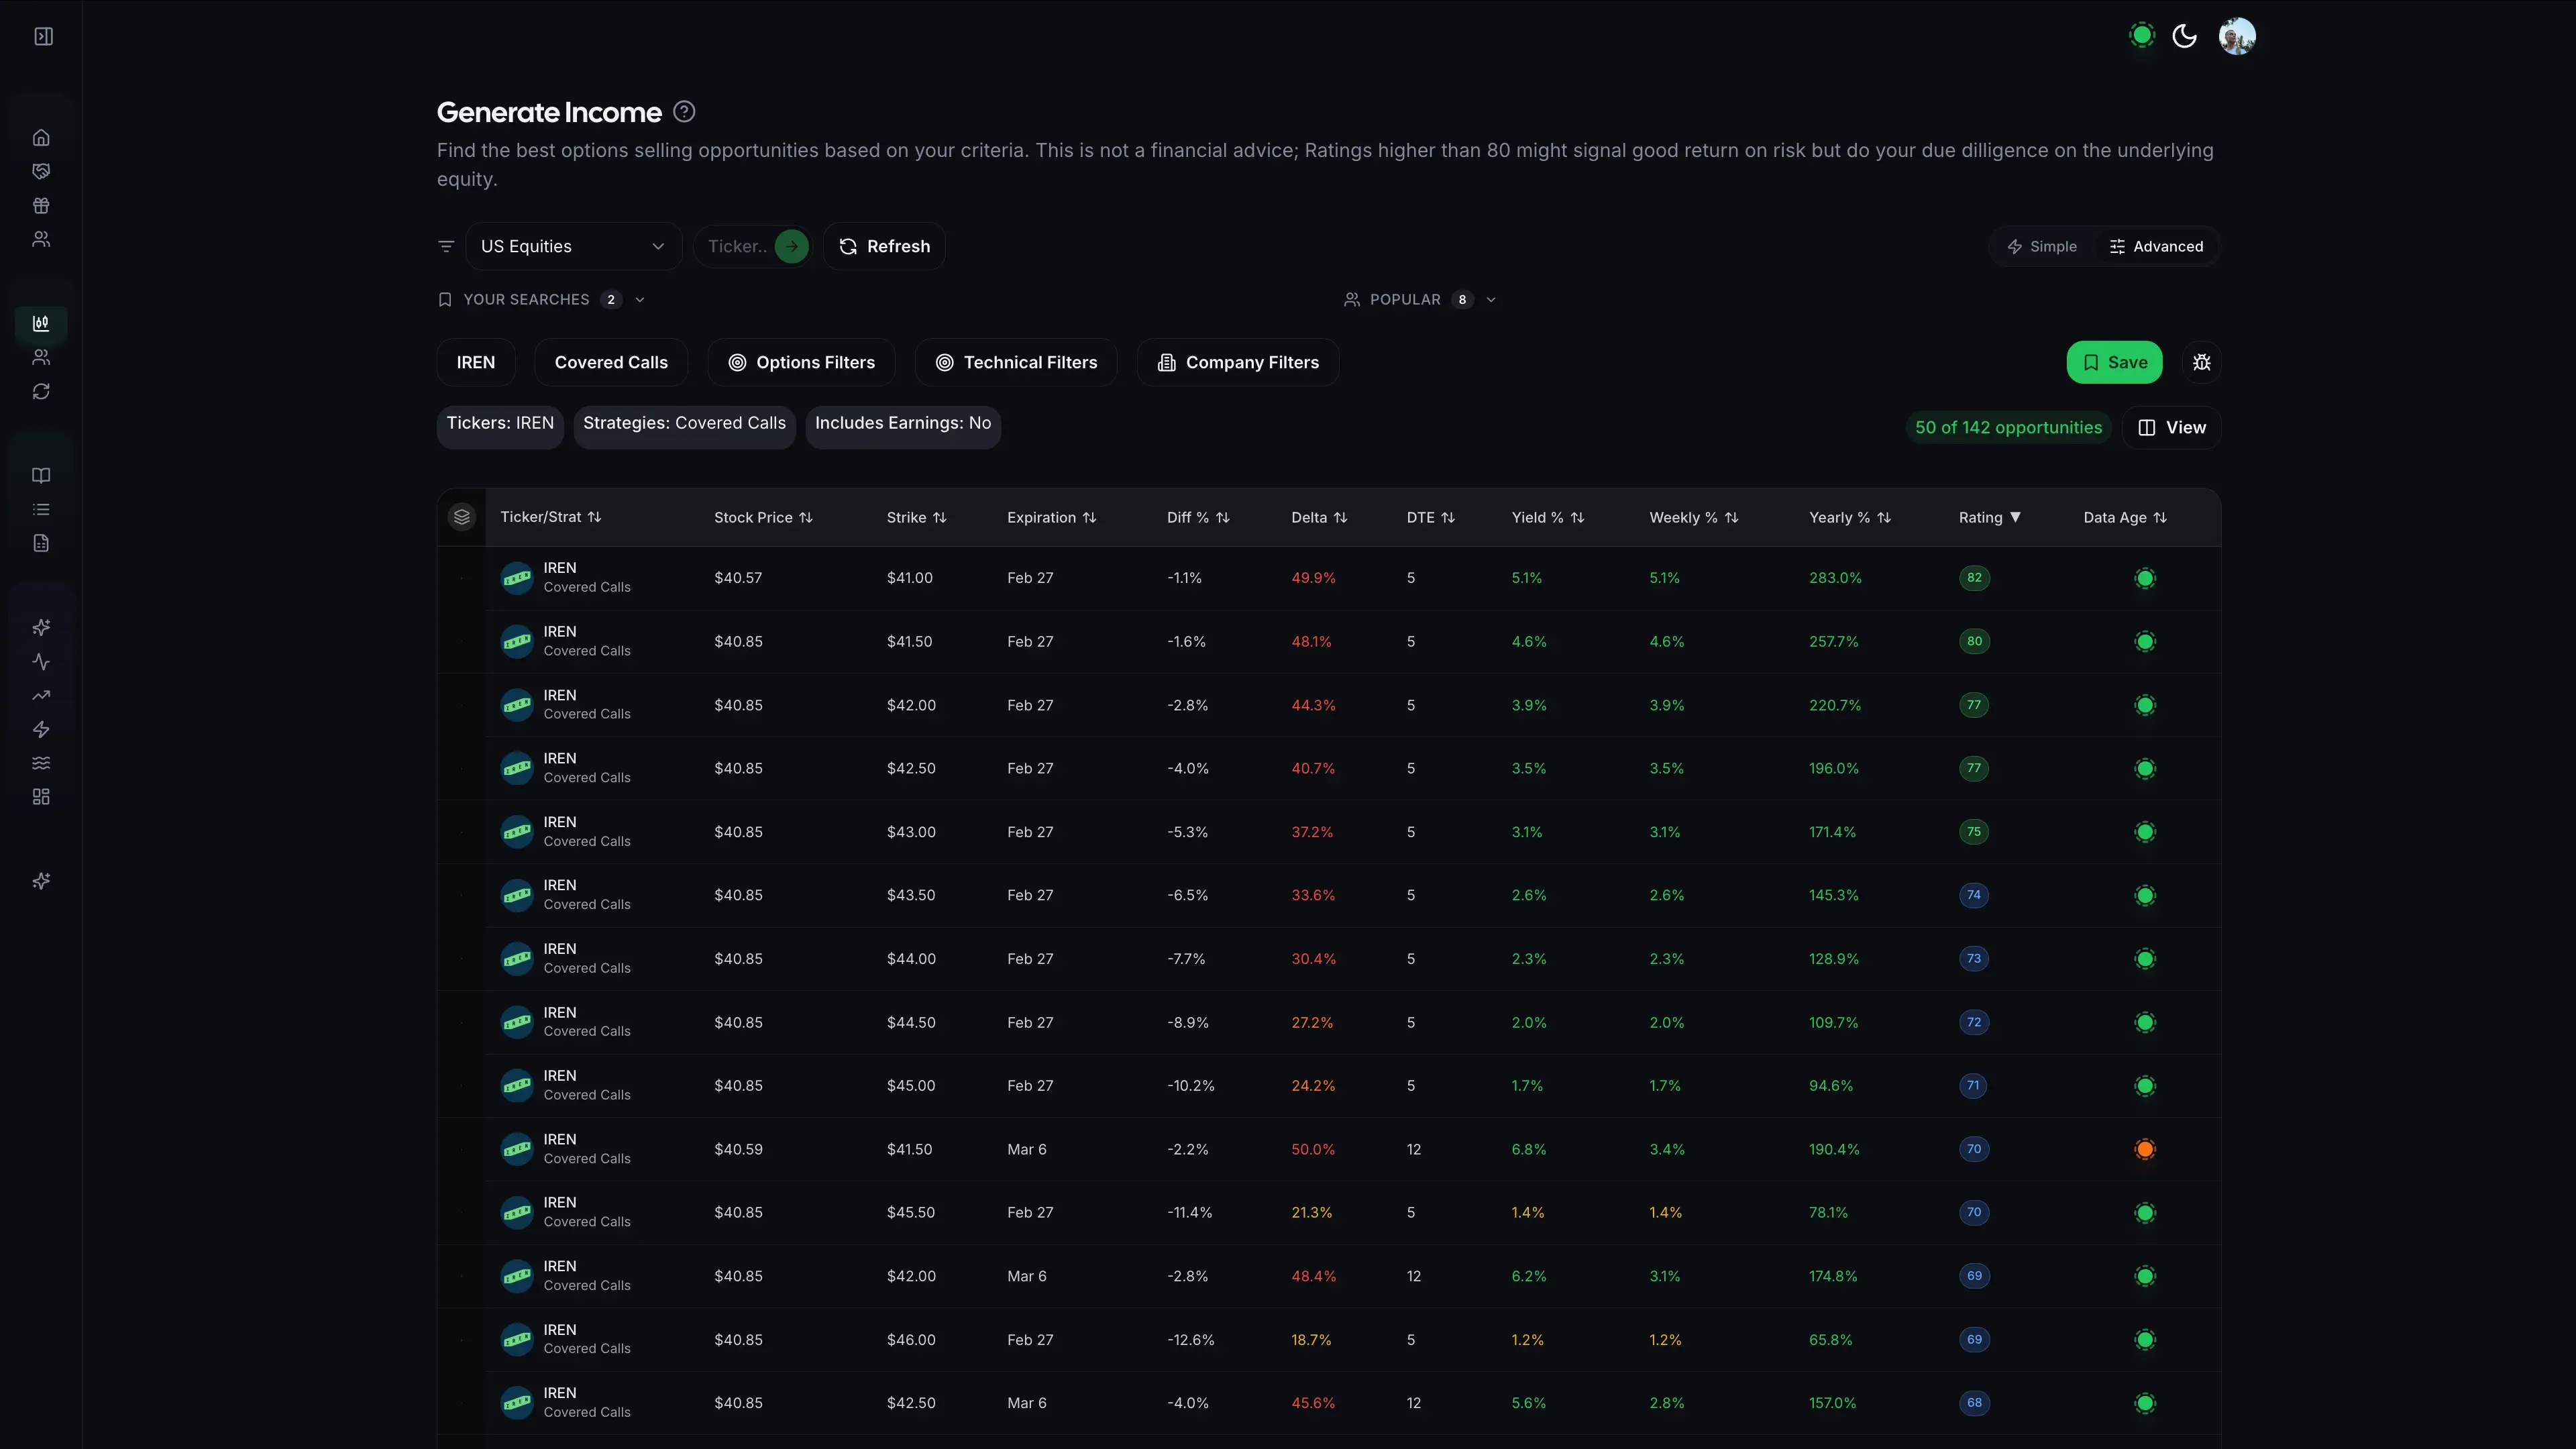Click the $46.00 strike cell
Screen dimensions: 2576x1449
(911, 1340)
